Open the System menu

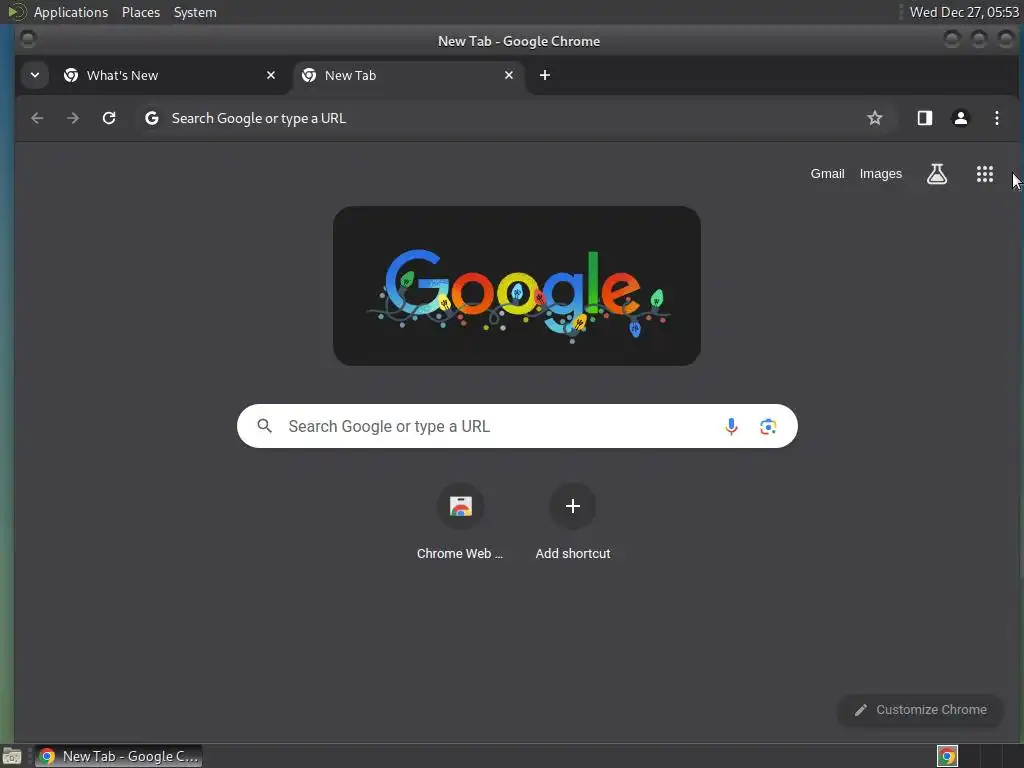coord(195,12)
